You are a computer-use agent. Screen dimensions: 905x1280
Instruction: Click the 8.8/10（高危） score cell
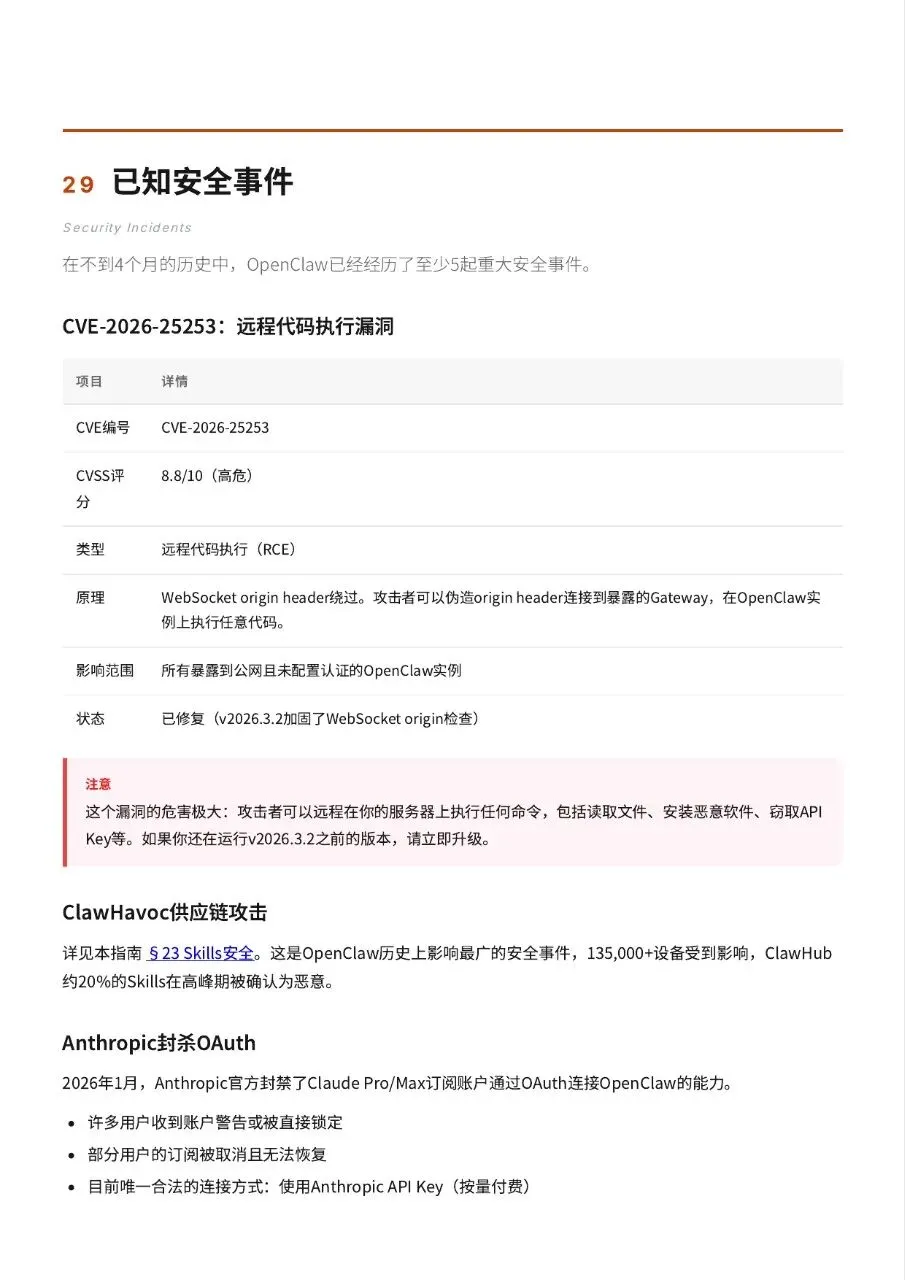207,476
